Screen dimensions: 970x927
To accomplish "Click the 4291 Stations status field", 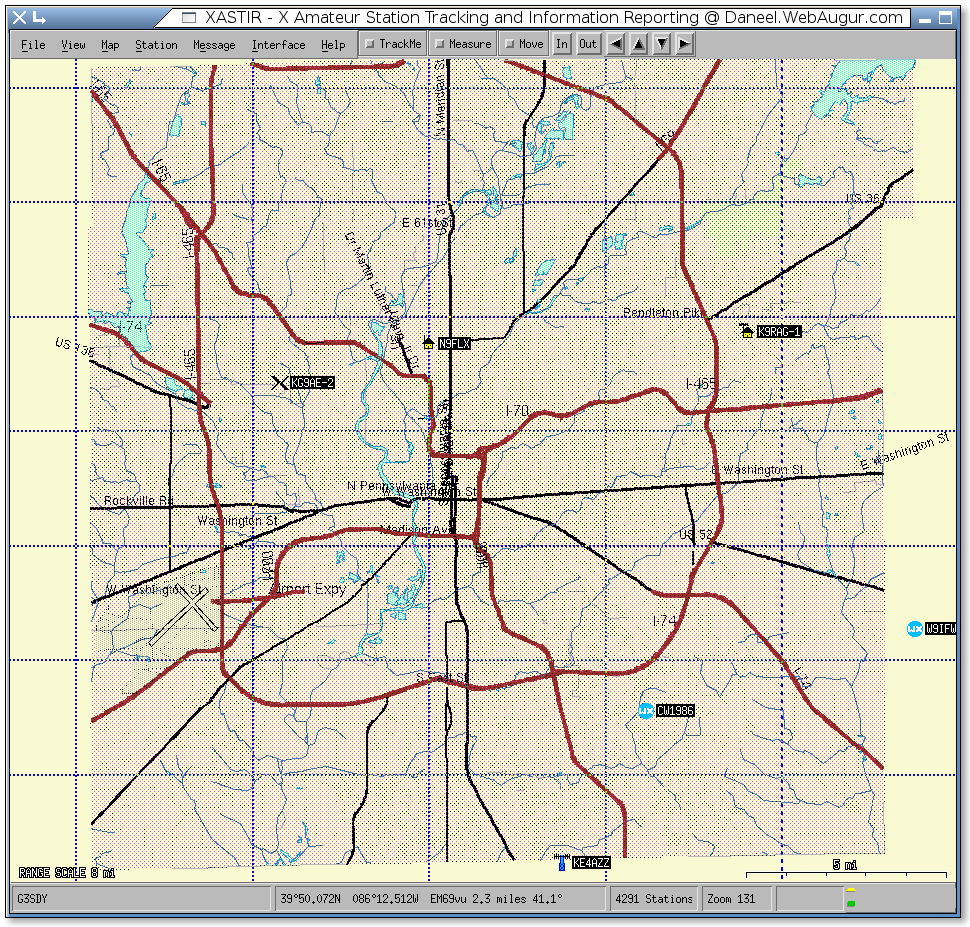I will pyautogui.click(x=654, y=899).
